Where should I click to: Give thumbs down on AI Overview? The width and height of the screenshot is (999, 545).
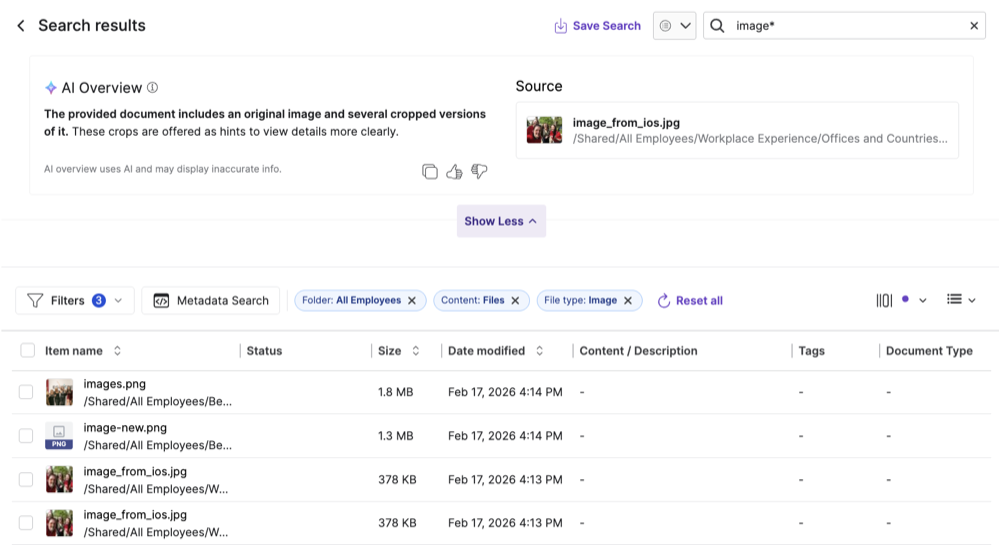coord(479,171)
